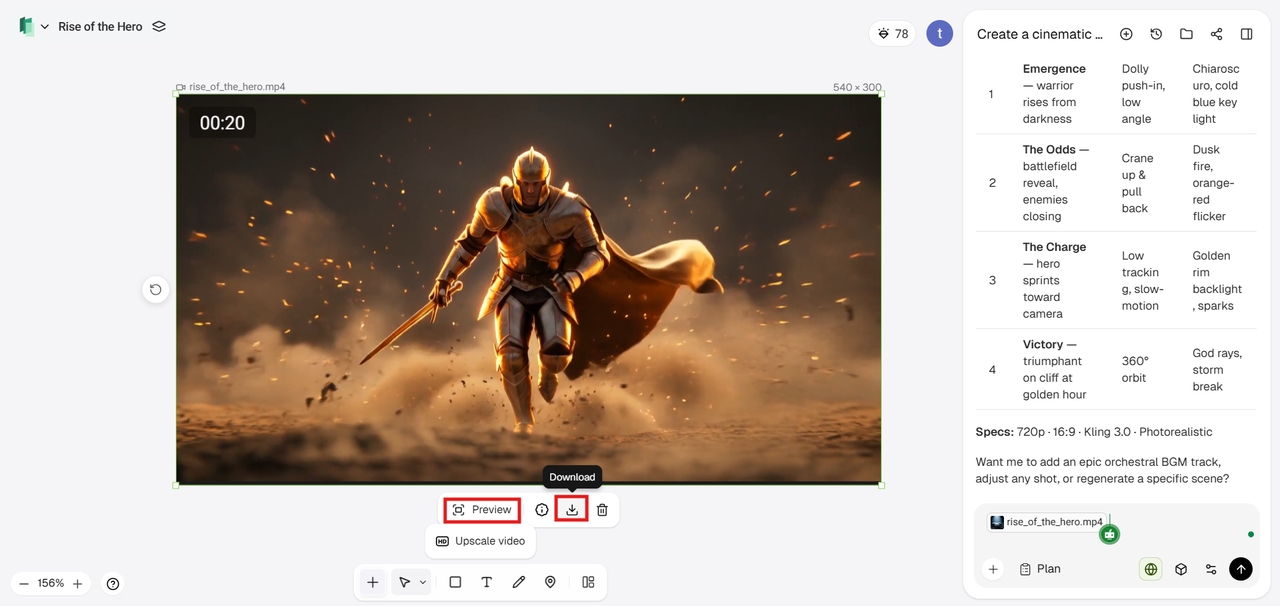
Task: Click the rise_of_the_hero.mp4 attachment chip
Action: (x=1047, y=522)
